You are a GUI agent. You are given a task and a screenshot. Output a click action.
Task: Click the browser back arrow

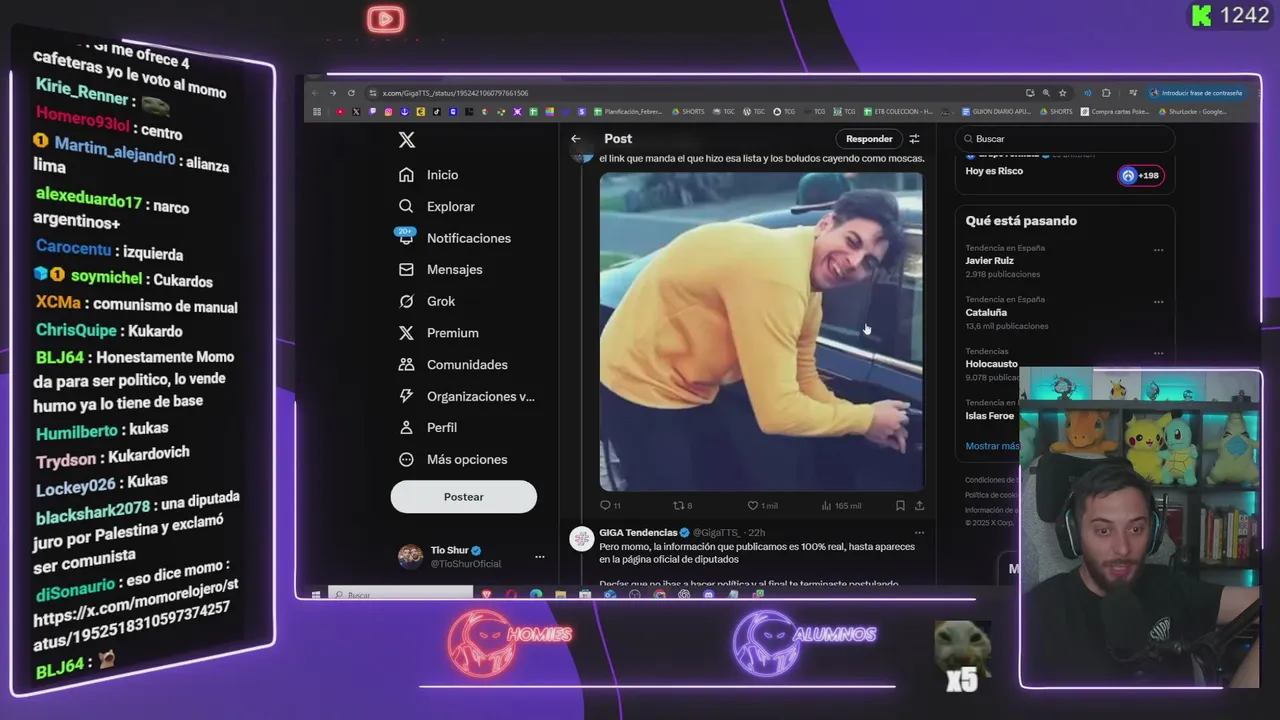point(315,93)
